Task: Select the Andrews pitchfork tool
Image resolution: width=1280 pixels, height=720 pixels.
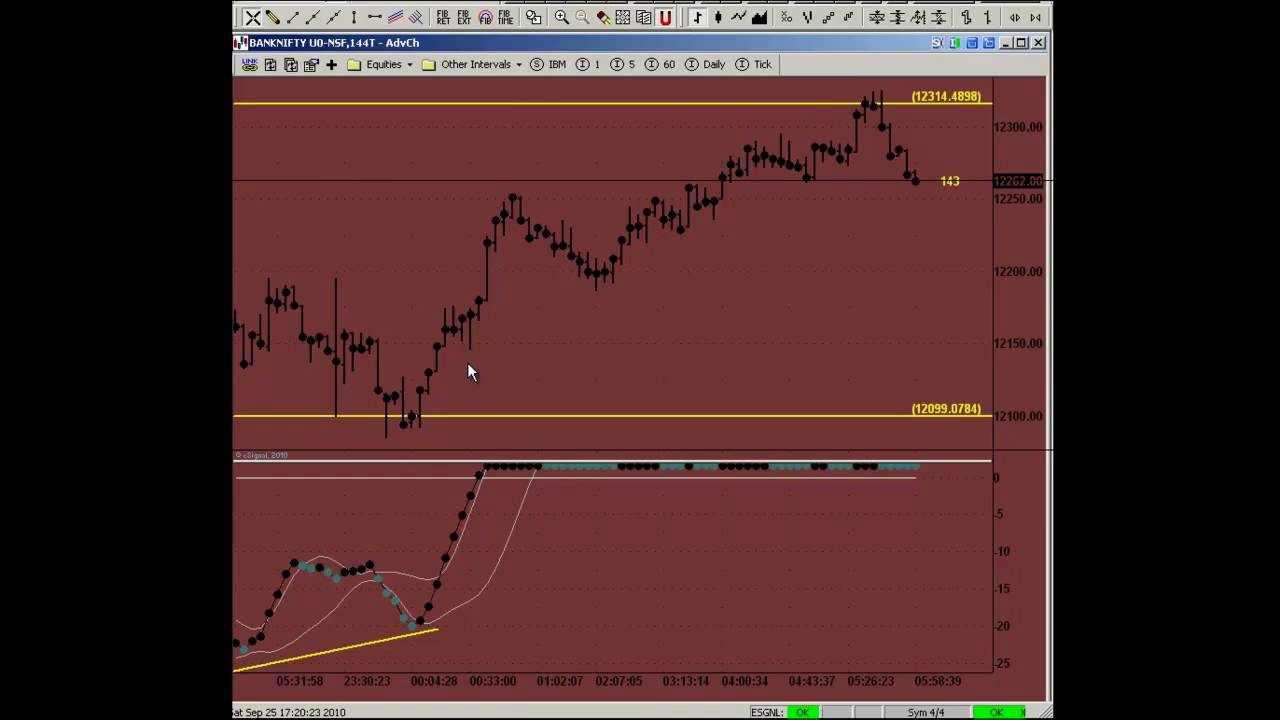Action: (416, 17)
